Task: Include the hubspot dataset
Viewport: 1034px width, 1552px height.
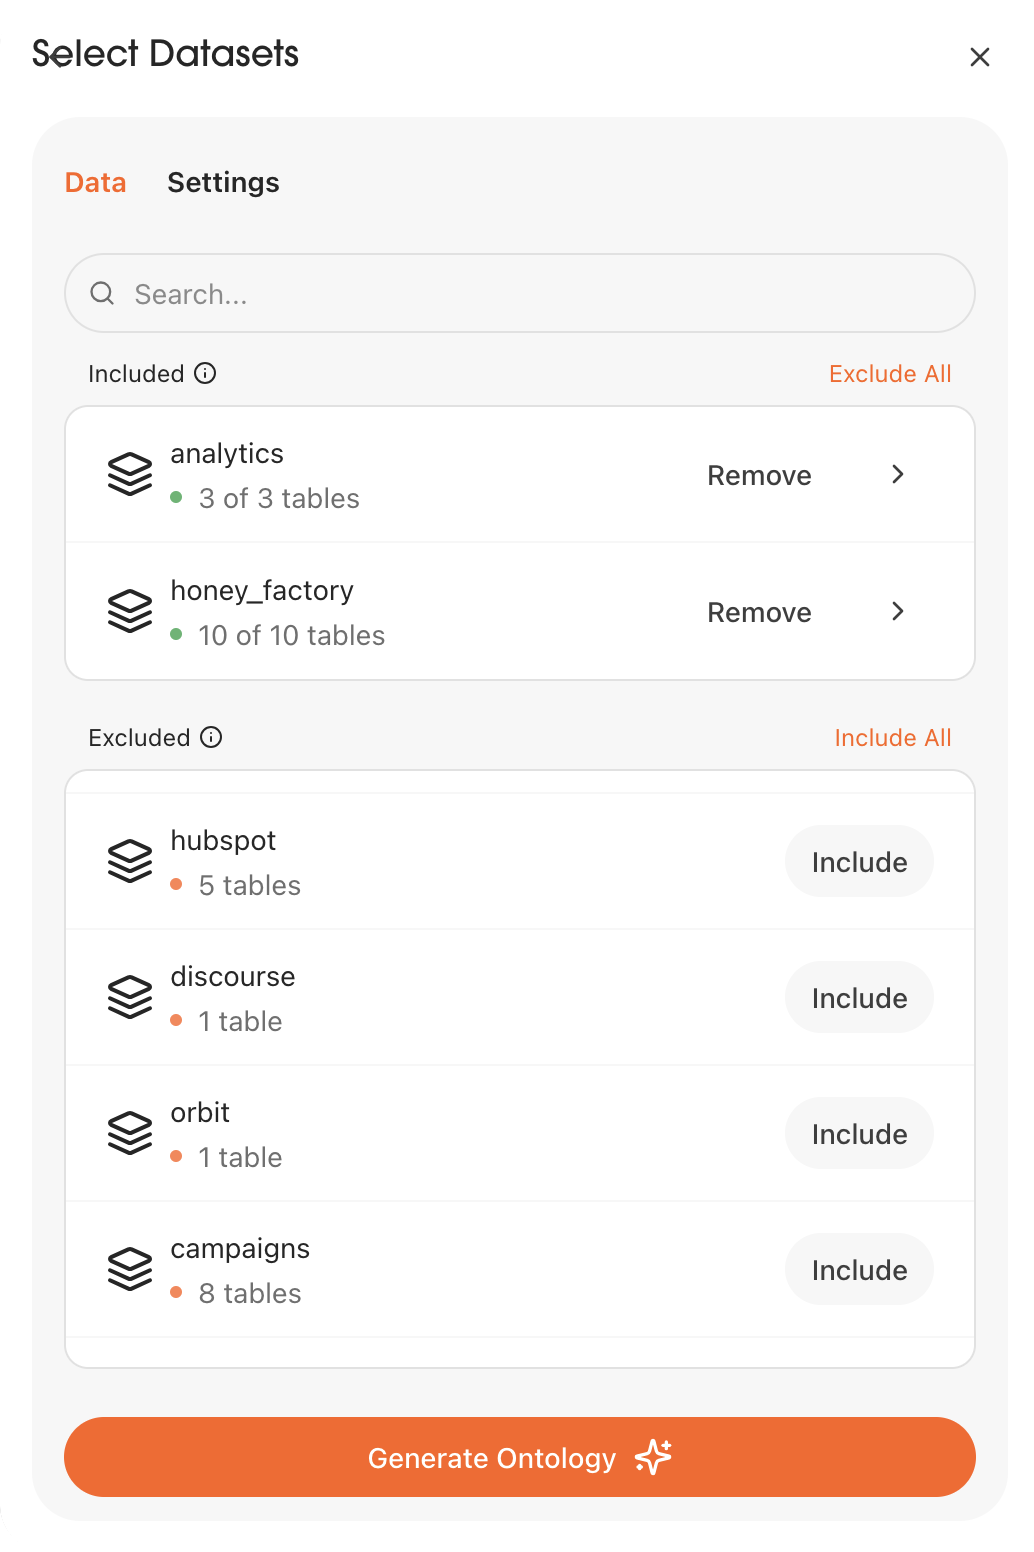Action: pos(859,861)
